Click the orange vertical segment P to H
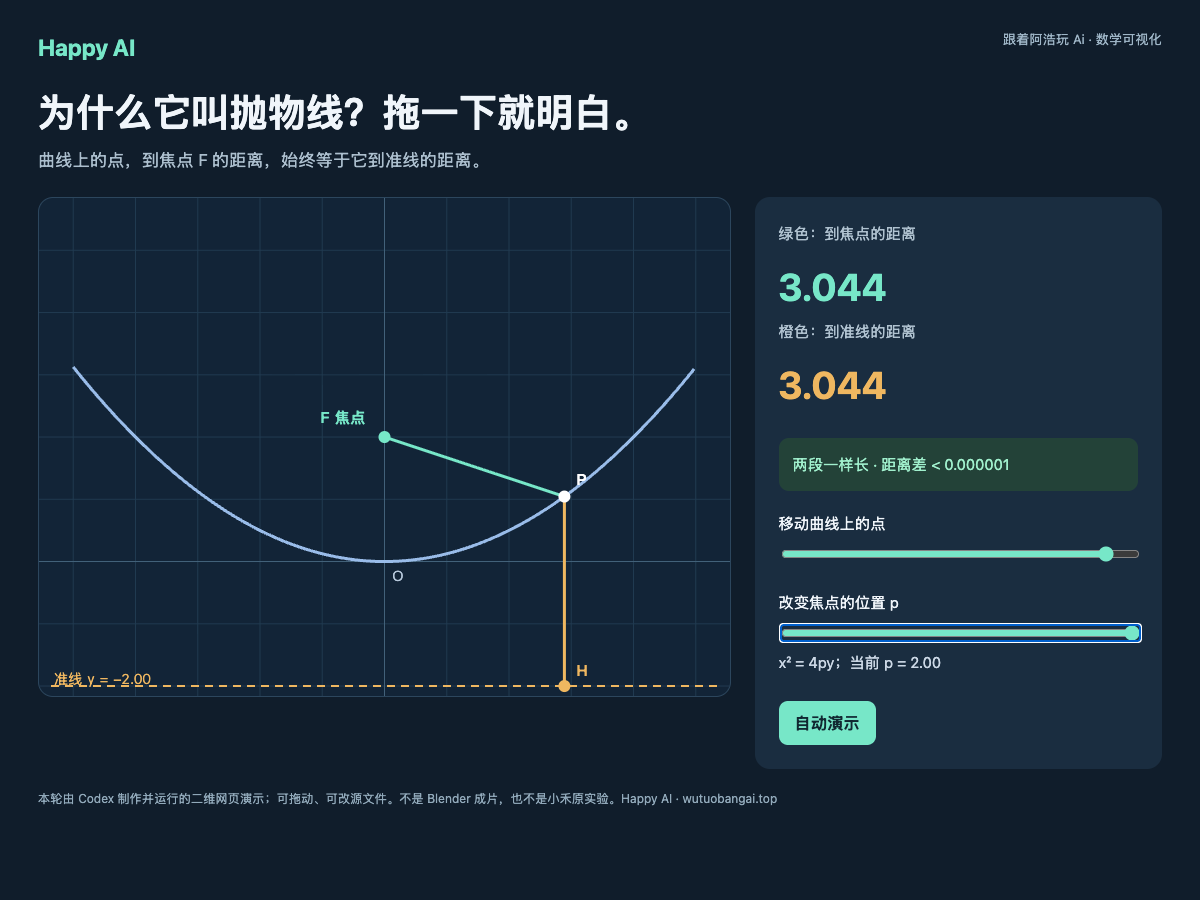Screen dimensions: 1200x900 pyautogui.click(x=564, y=591)
